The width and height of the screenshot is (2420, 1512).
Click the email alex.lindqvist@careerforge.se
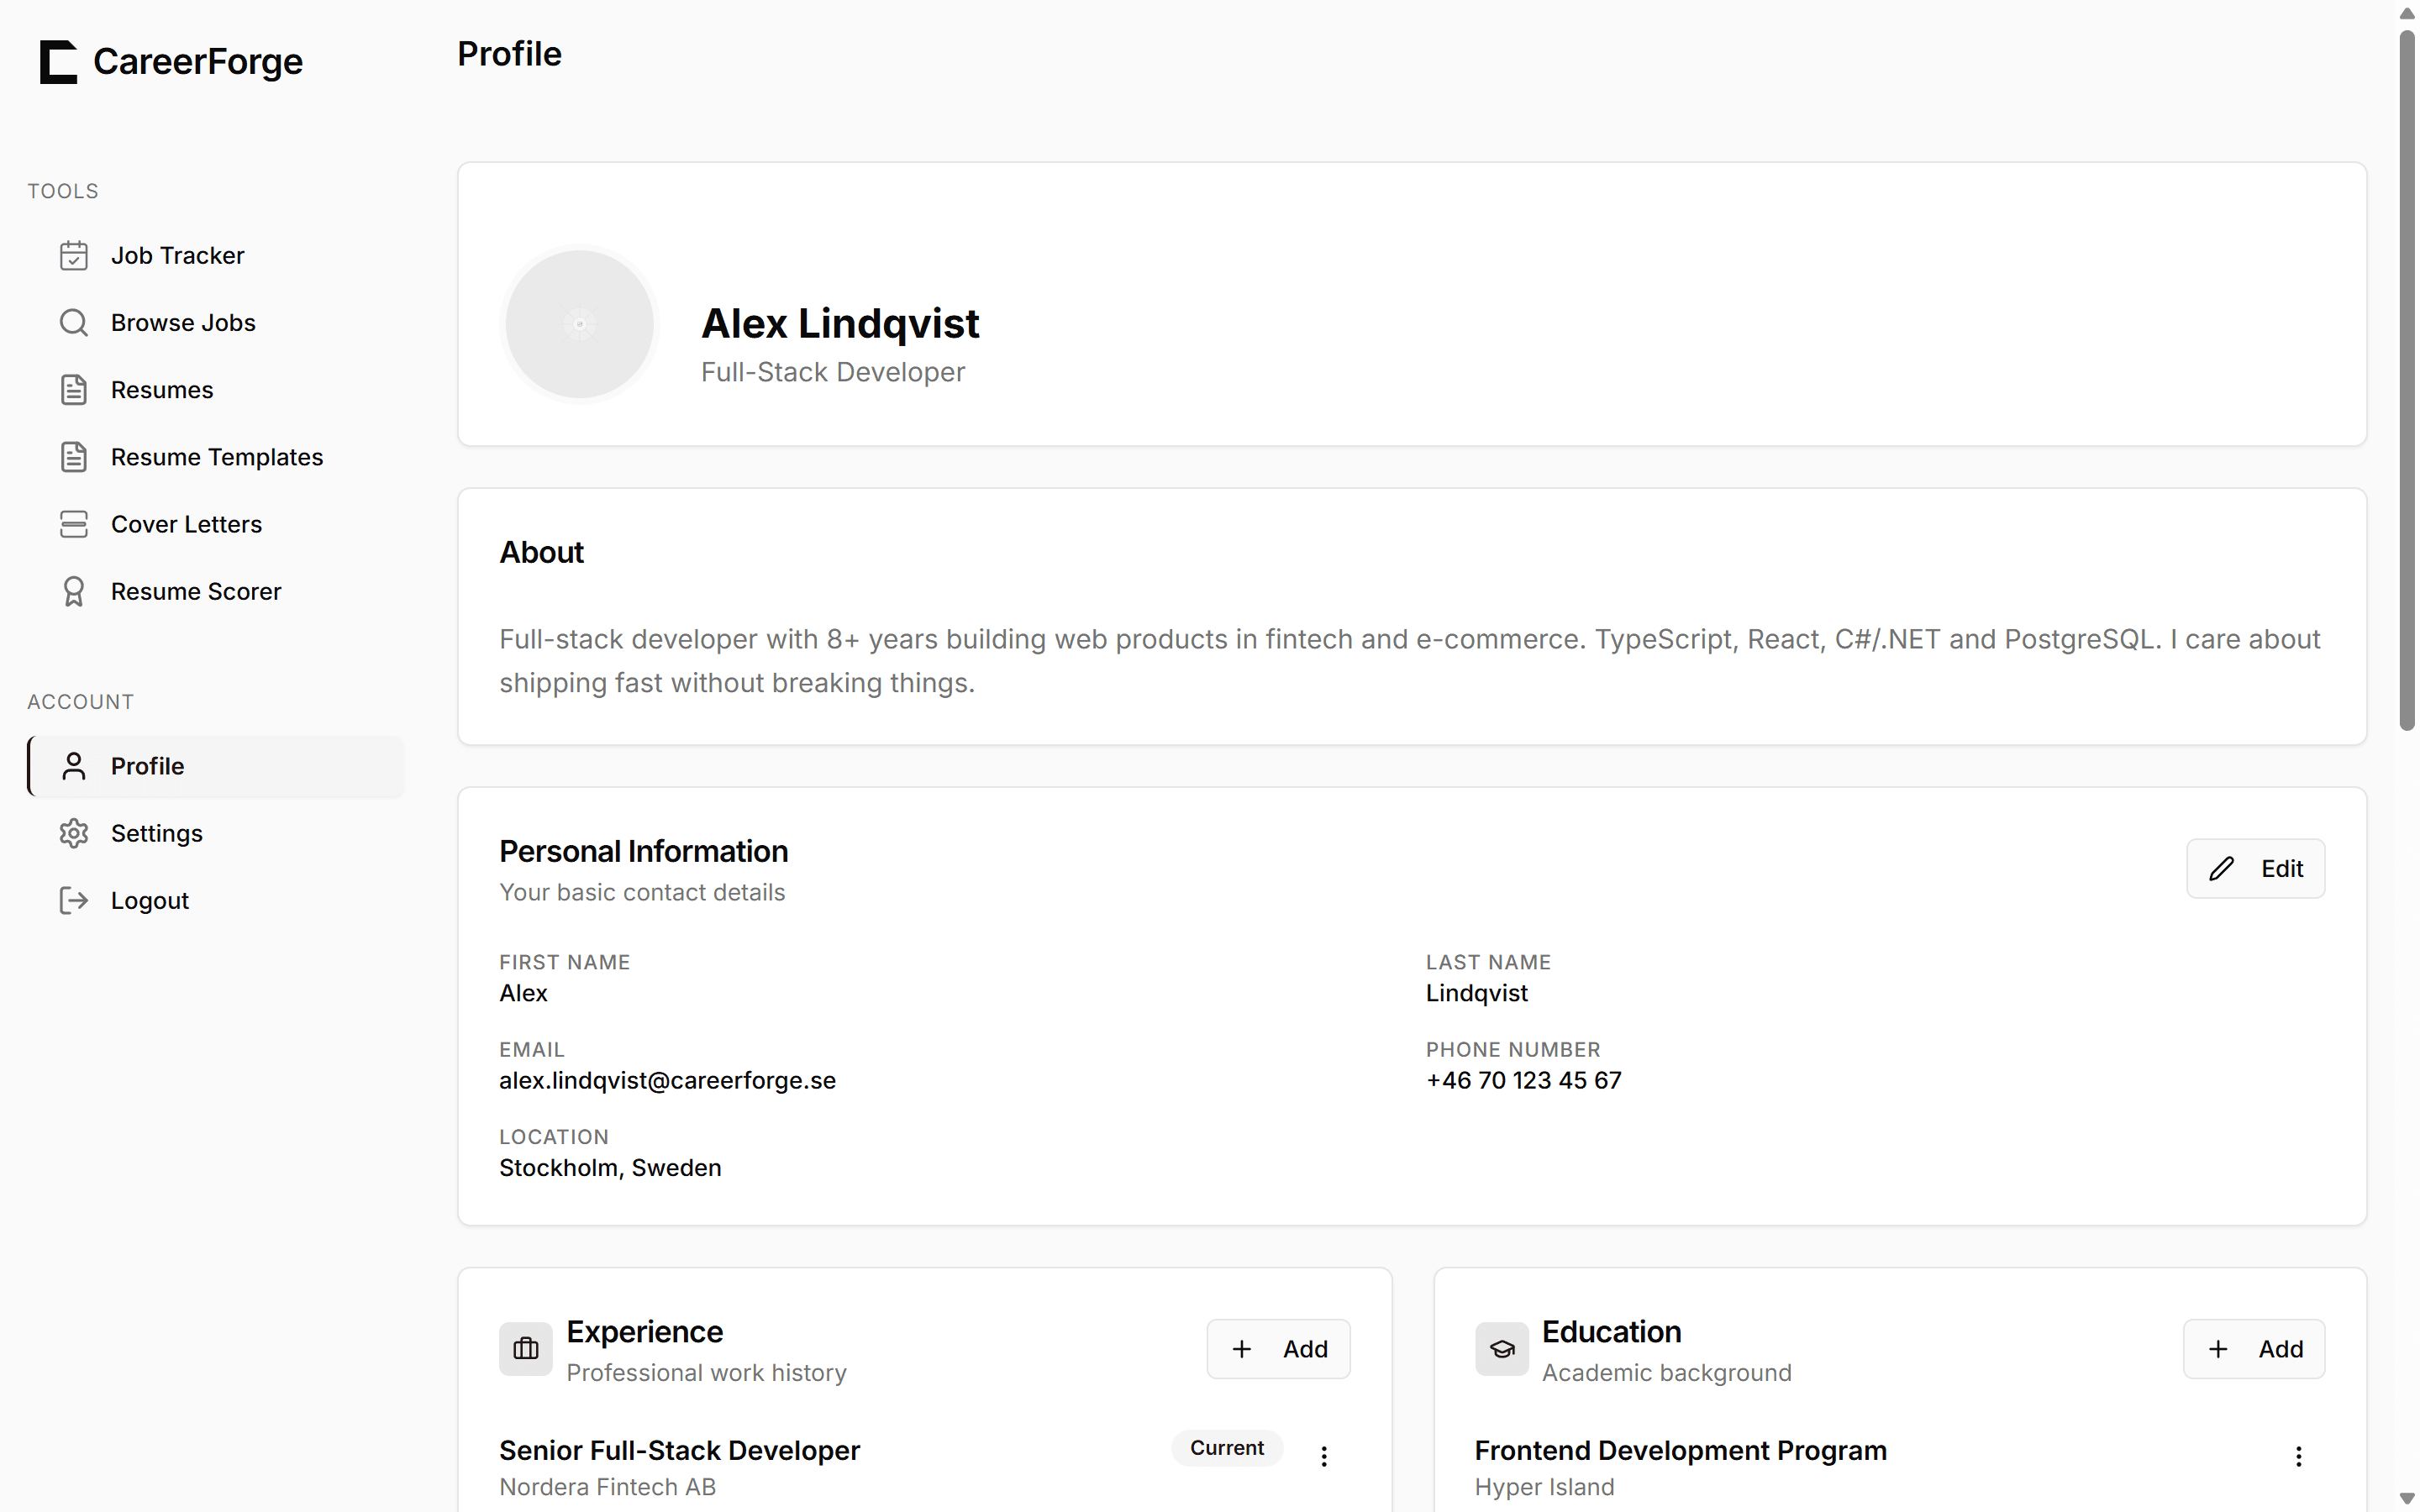(x=667, y=1080)
